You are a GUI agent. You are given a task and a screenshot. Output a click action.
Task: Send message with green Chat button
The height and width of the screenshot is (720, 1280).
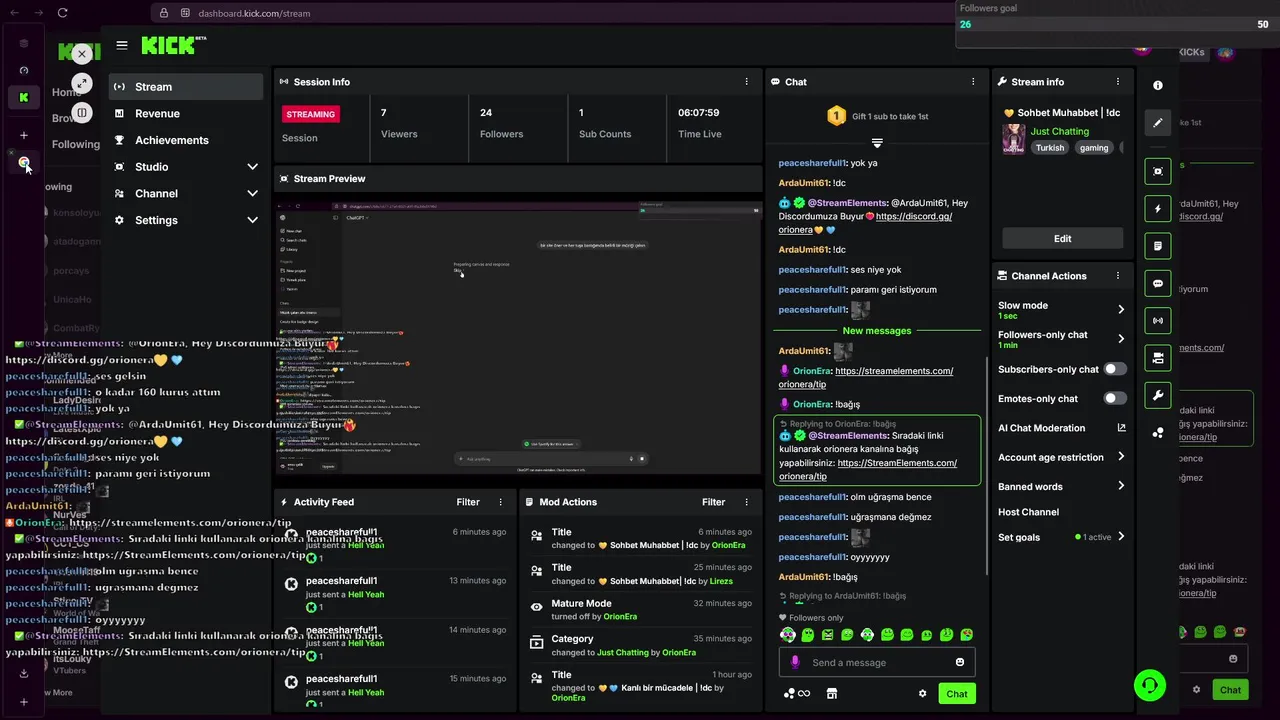[957, 693]
